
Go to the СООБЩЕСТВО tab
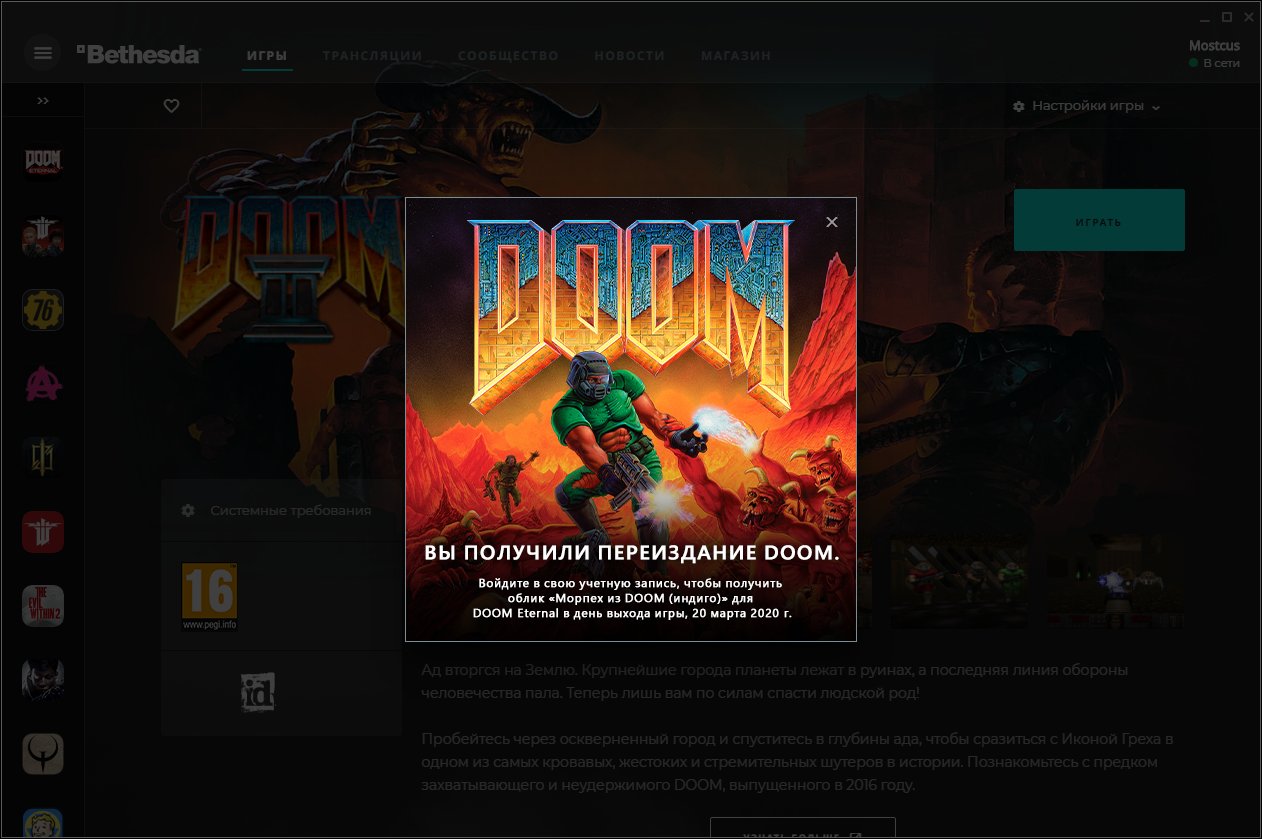coord(508,56)
